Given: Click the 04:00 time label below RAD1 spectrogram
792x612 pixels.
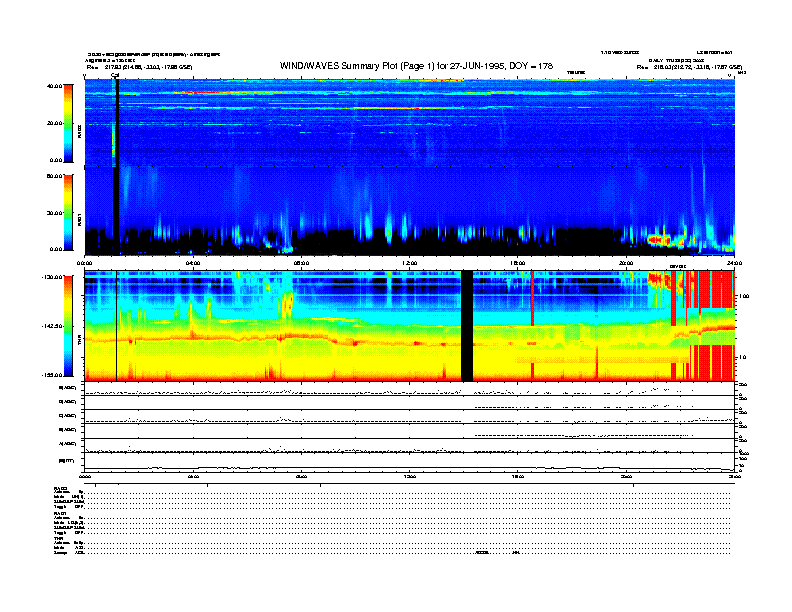Looking at the screenshot, I should (x=193, y=263).
